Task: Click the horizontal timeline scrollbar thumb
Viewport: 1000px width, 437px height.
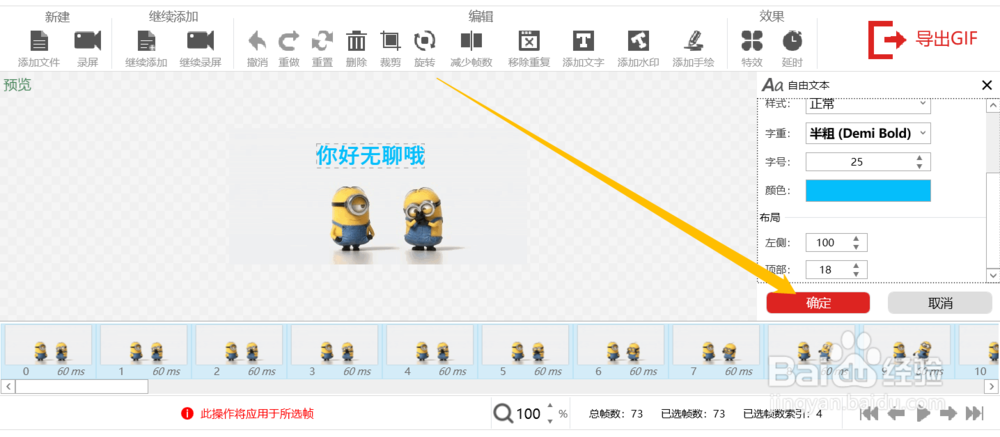Action: click(x=82, y=387)
